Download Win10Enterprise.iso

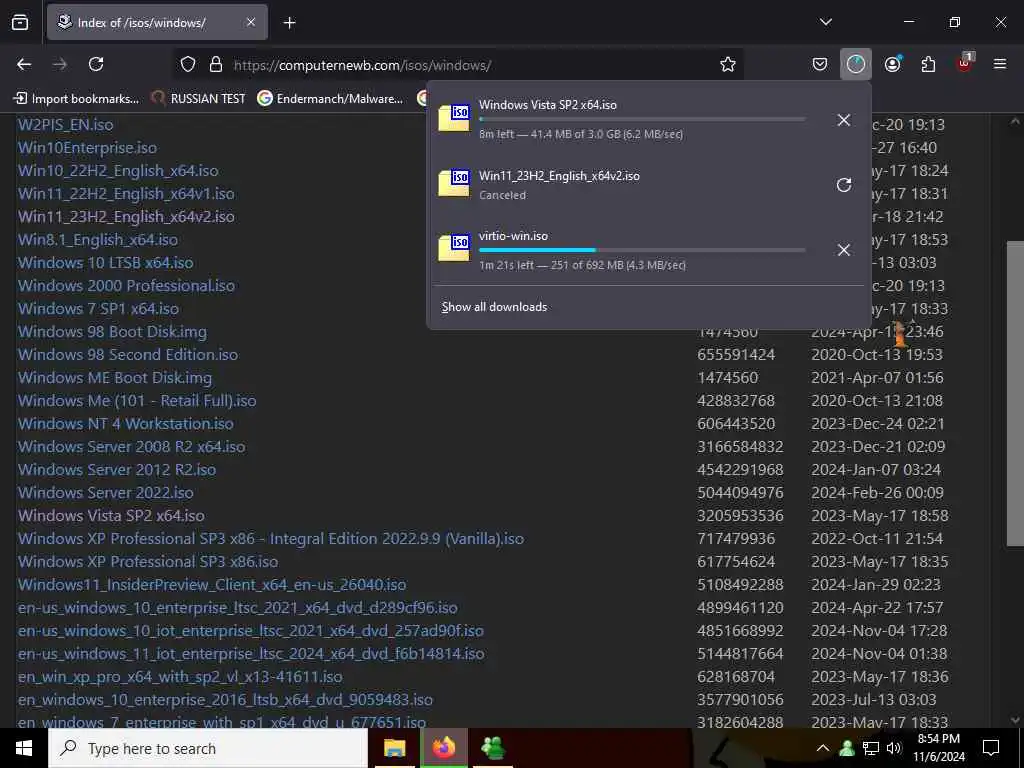(x=88, y=148)
